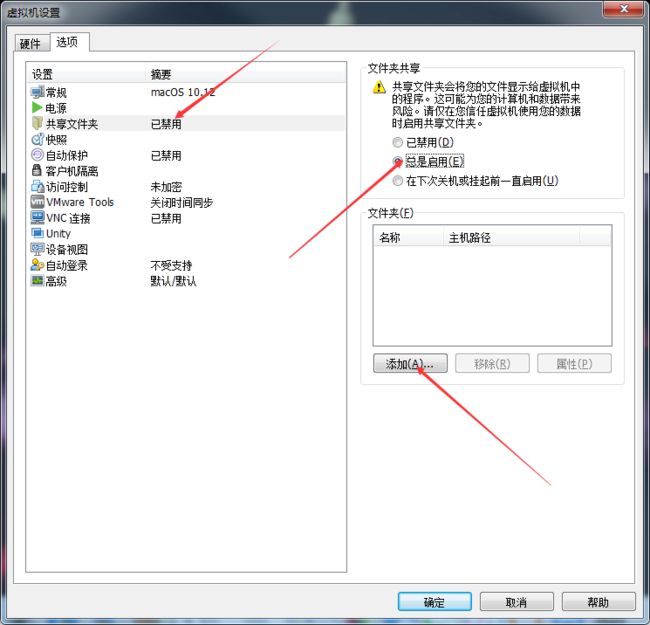
Task: Select the 电源 (Power) settings row label
Action: 56,108
